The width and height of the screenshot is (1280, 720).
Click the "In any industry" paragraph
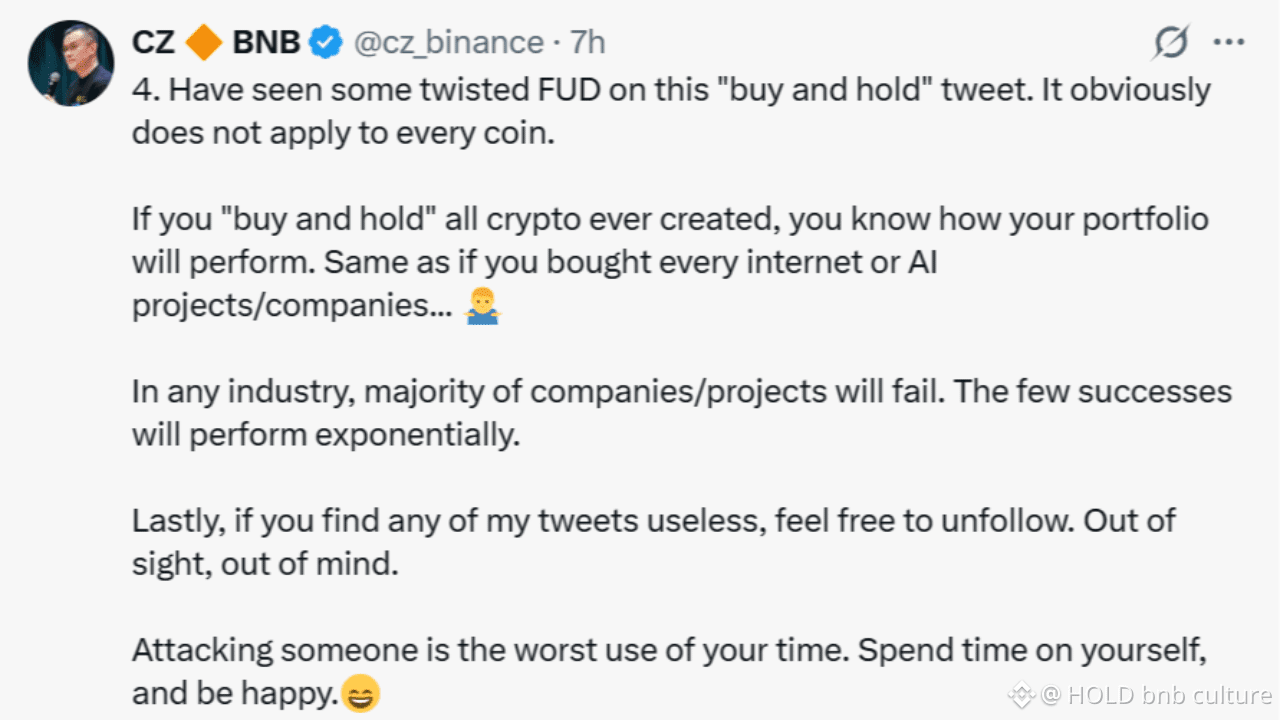click(x=680, y=413)
